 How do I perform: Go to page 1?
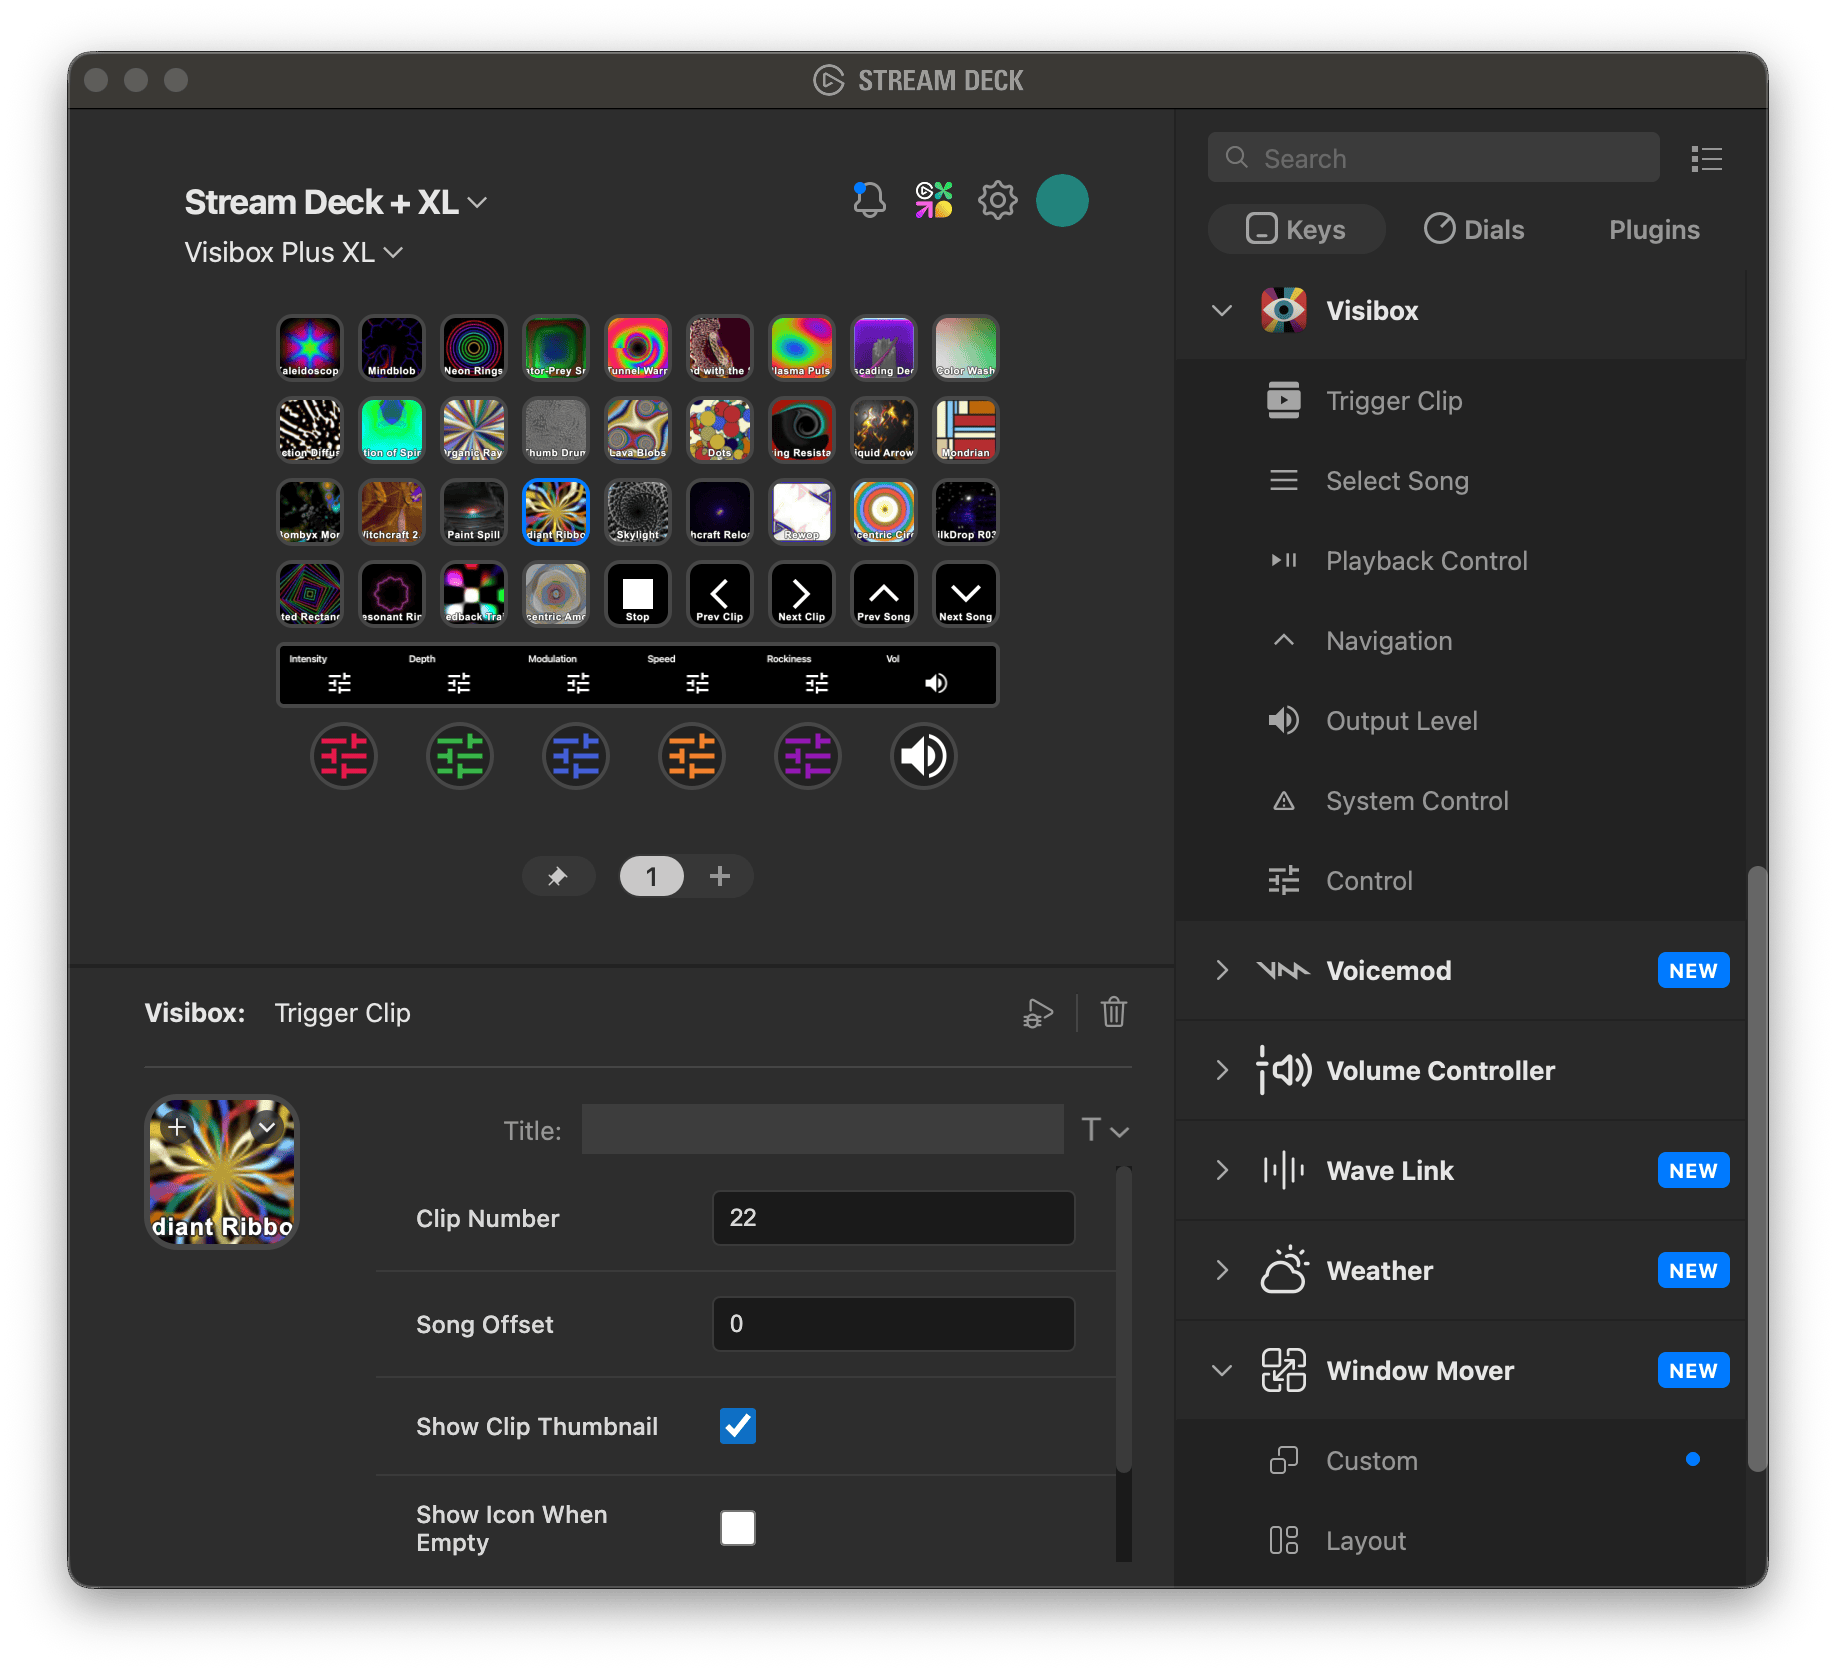pos(652,877)
